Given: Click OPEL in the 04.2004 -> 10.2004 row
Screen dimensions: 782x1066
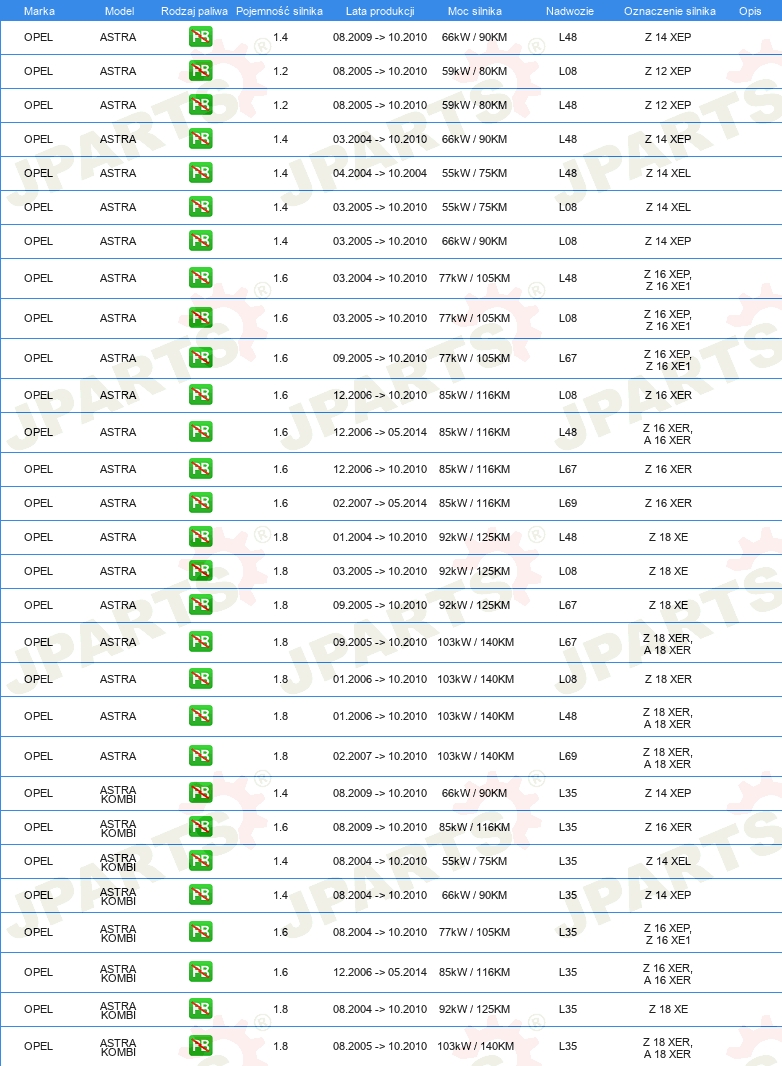Looking at the screenshot, I should click(38, 173).
